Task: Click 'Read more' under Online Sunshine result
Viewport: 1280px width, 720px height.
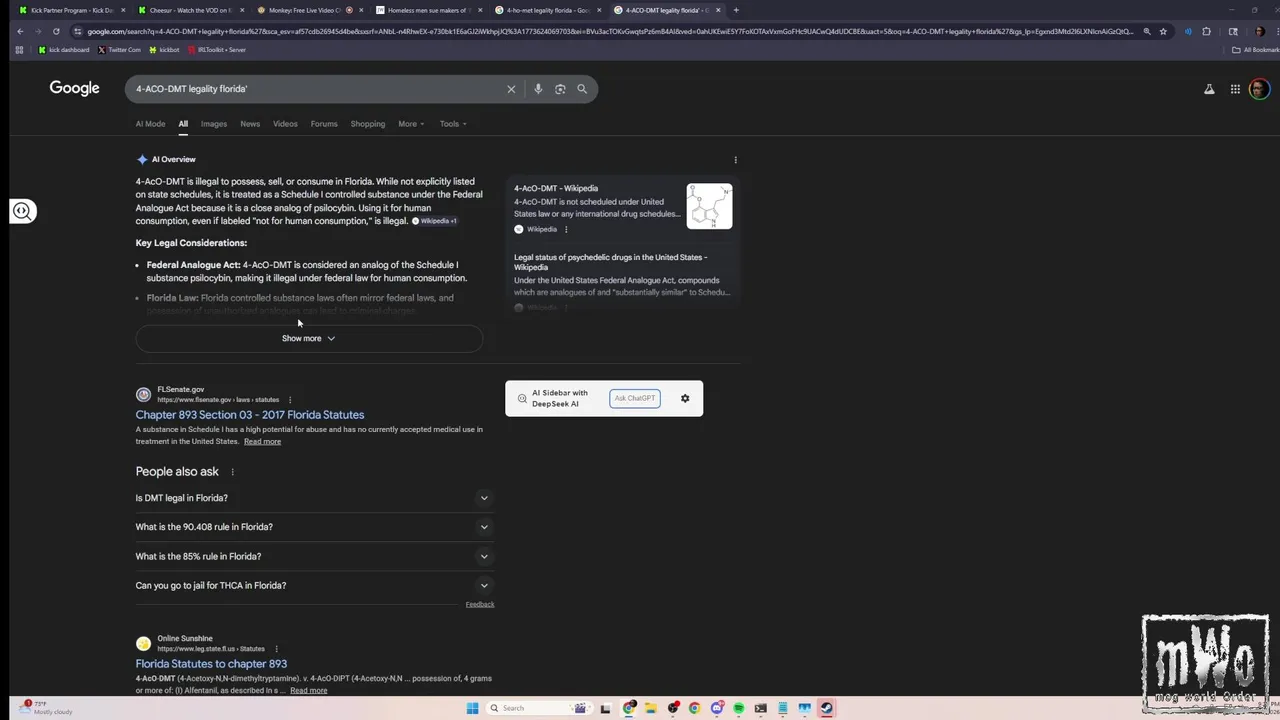Action: (x=308, y=691)
